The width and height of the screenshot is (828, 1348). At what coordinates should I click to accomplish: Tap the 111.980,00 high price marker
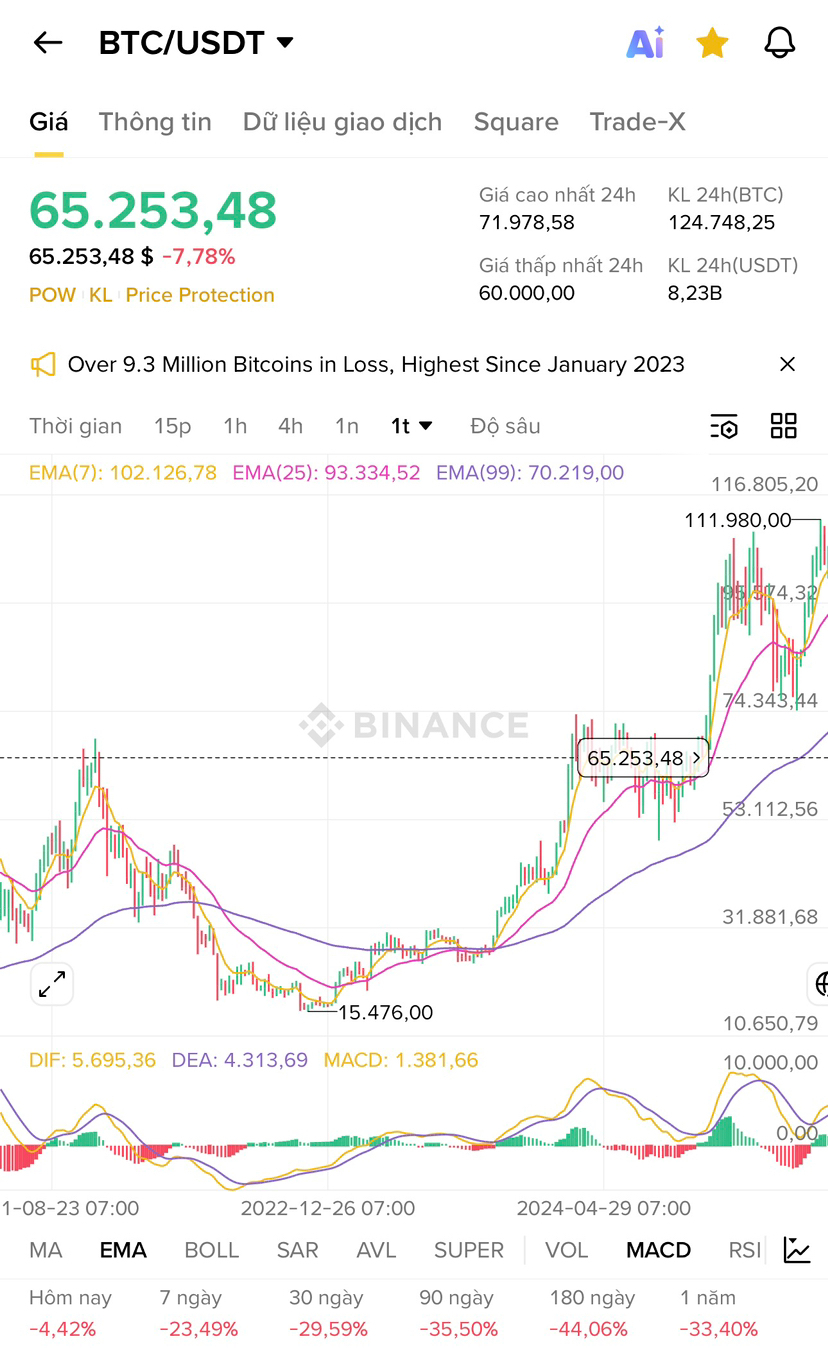coord(737,520)
